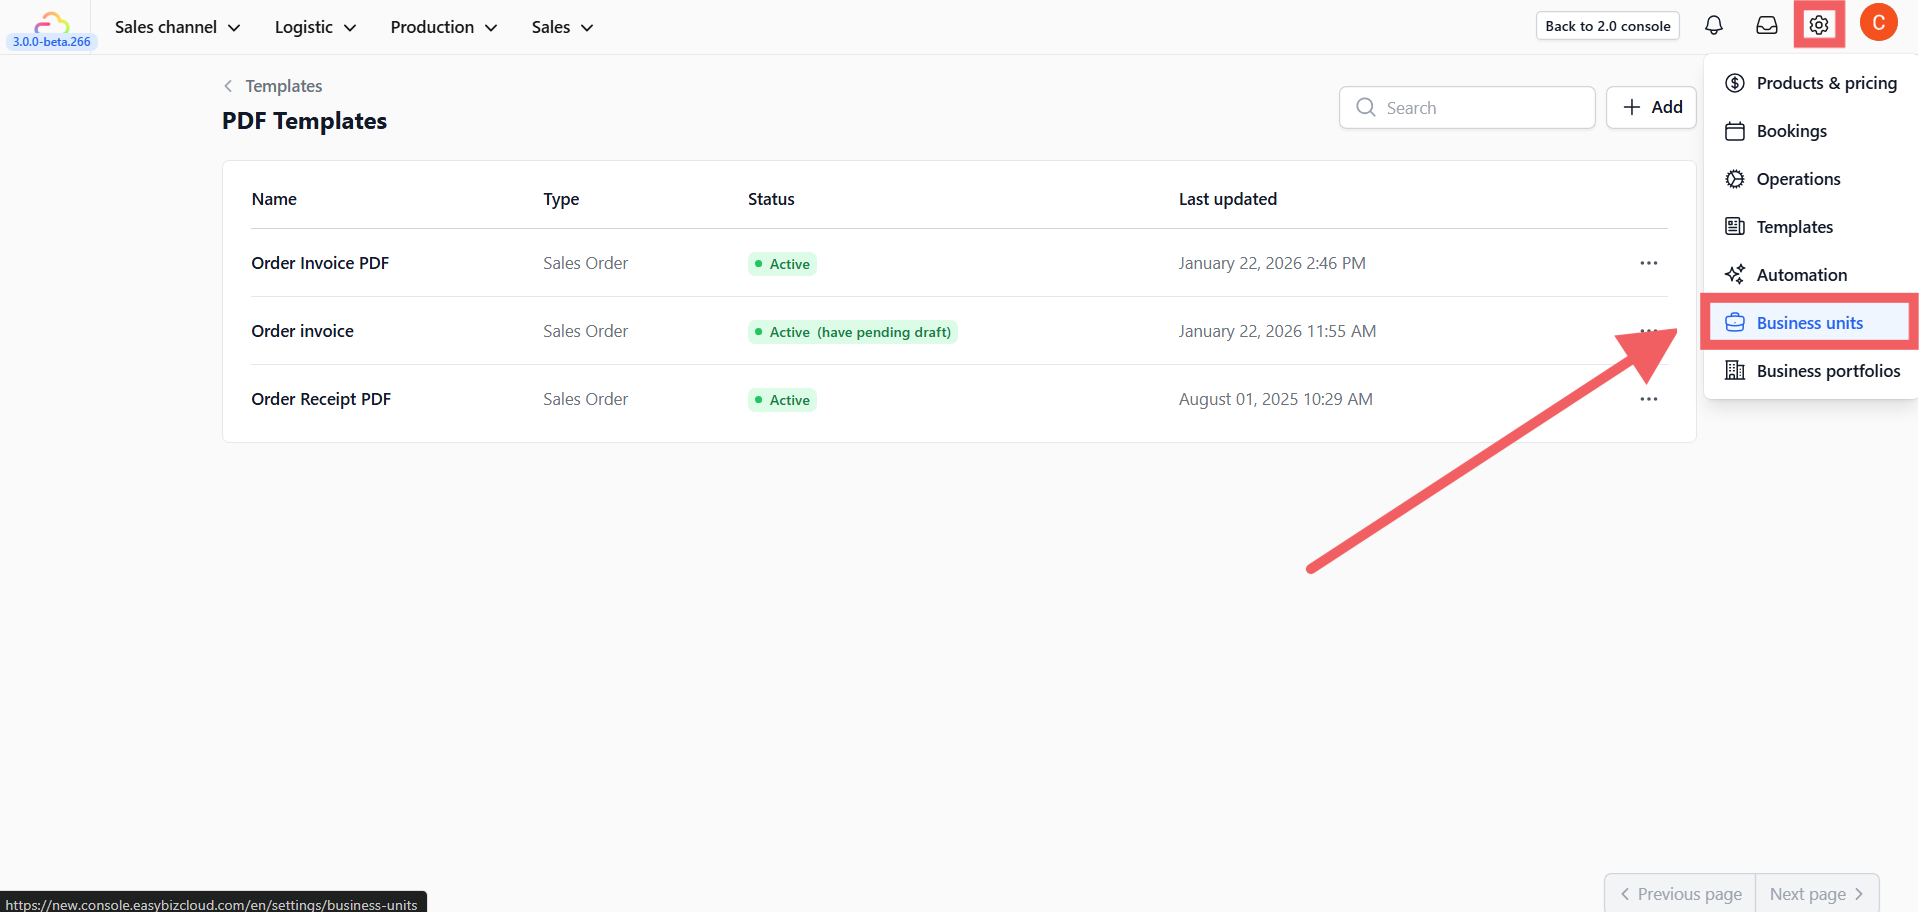The height and width of the screenshot is (913, 1919).
Task: Click Sales Order type in Order Receipt PDF row
Action: pos(585,399)
